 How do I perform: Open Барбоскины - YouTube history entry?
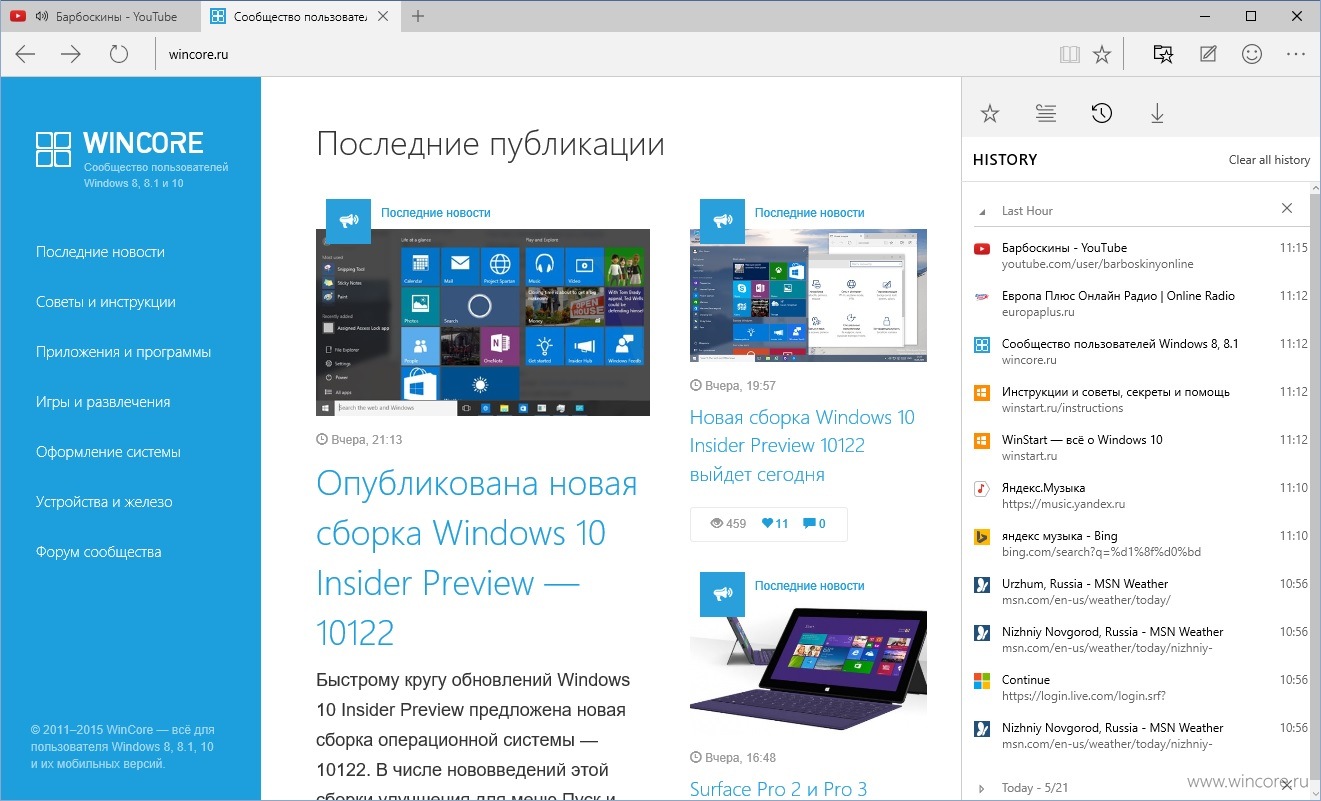(1140, 256)
